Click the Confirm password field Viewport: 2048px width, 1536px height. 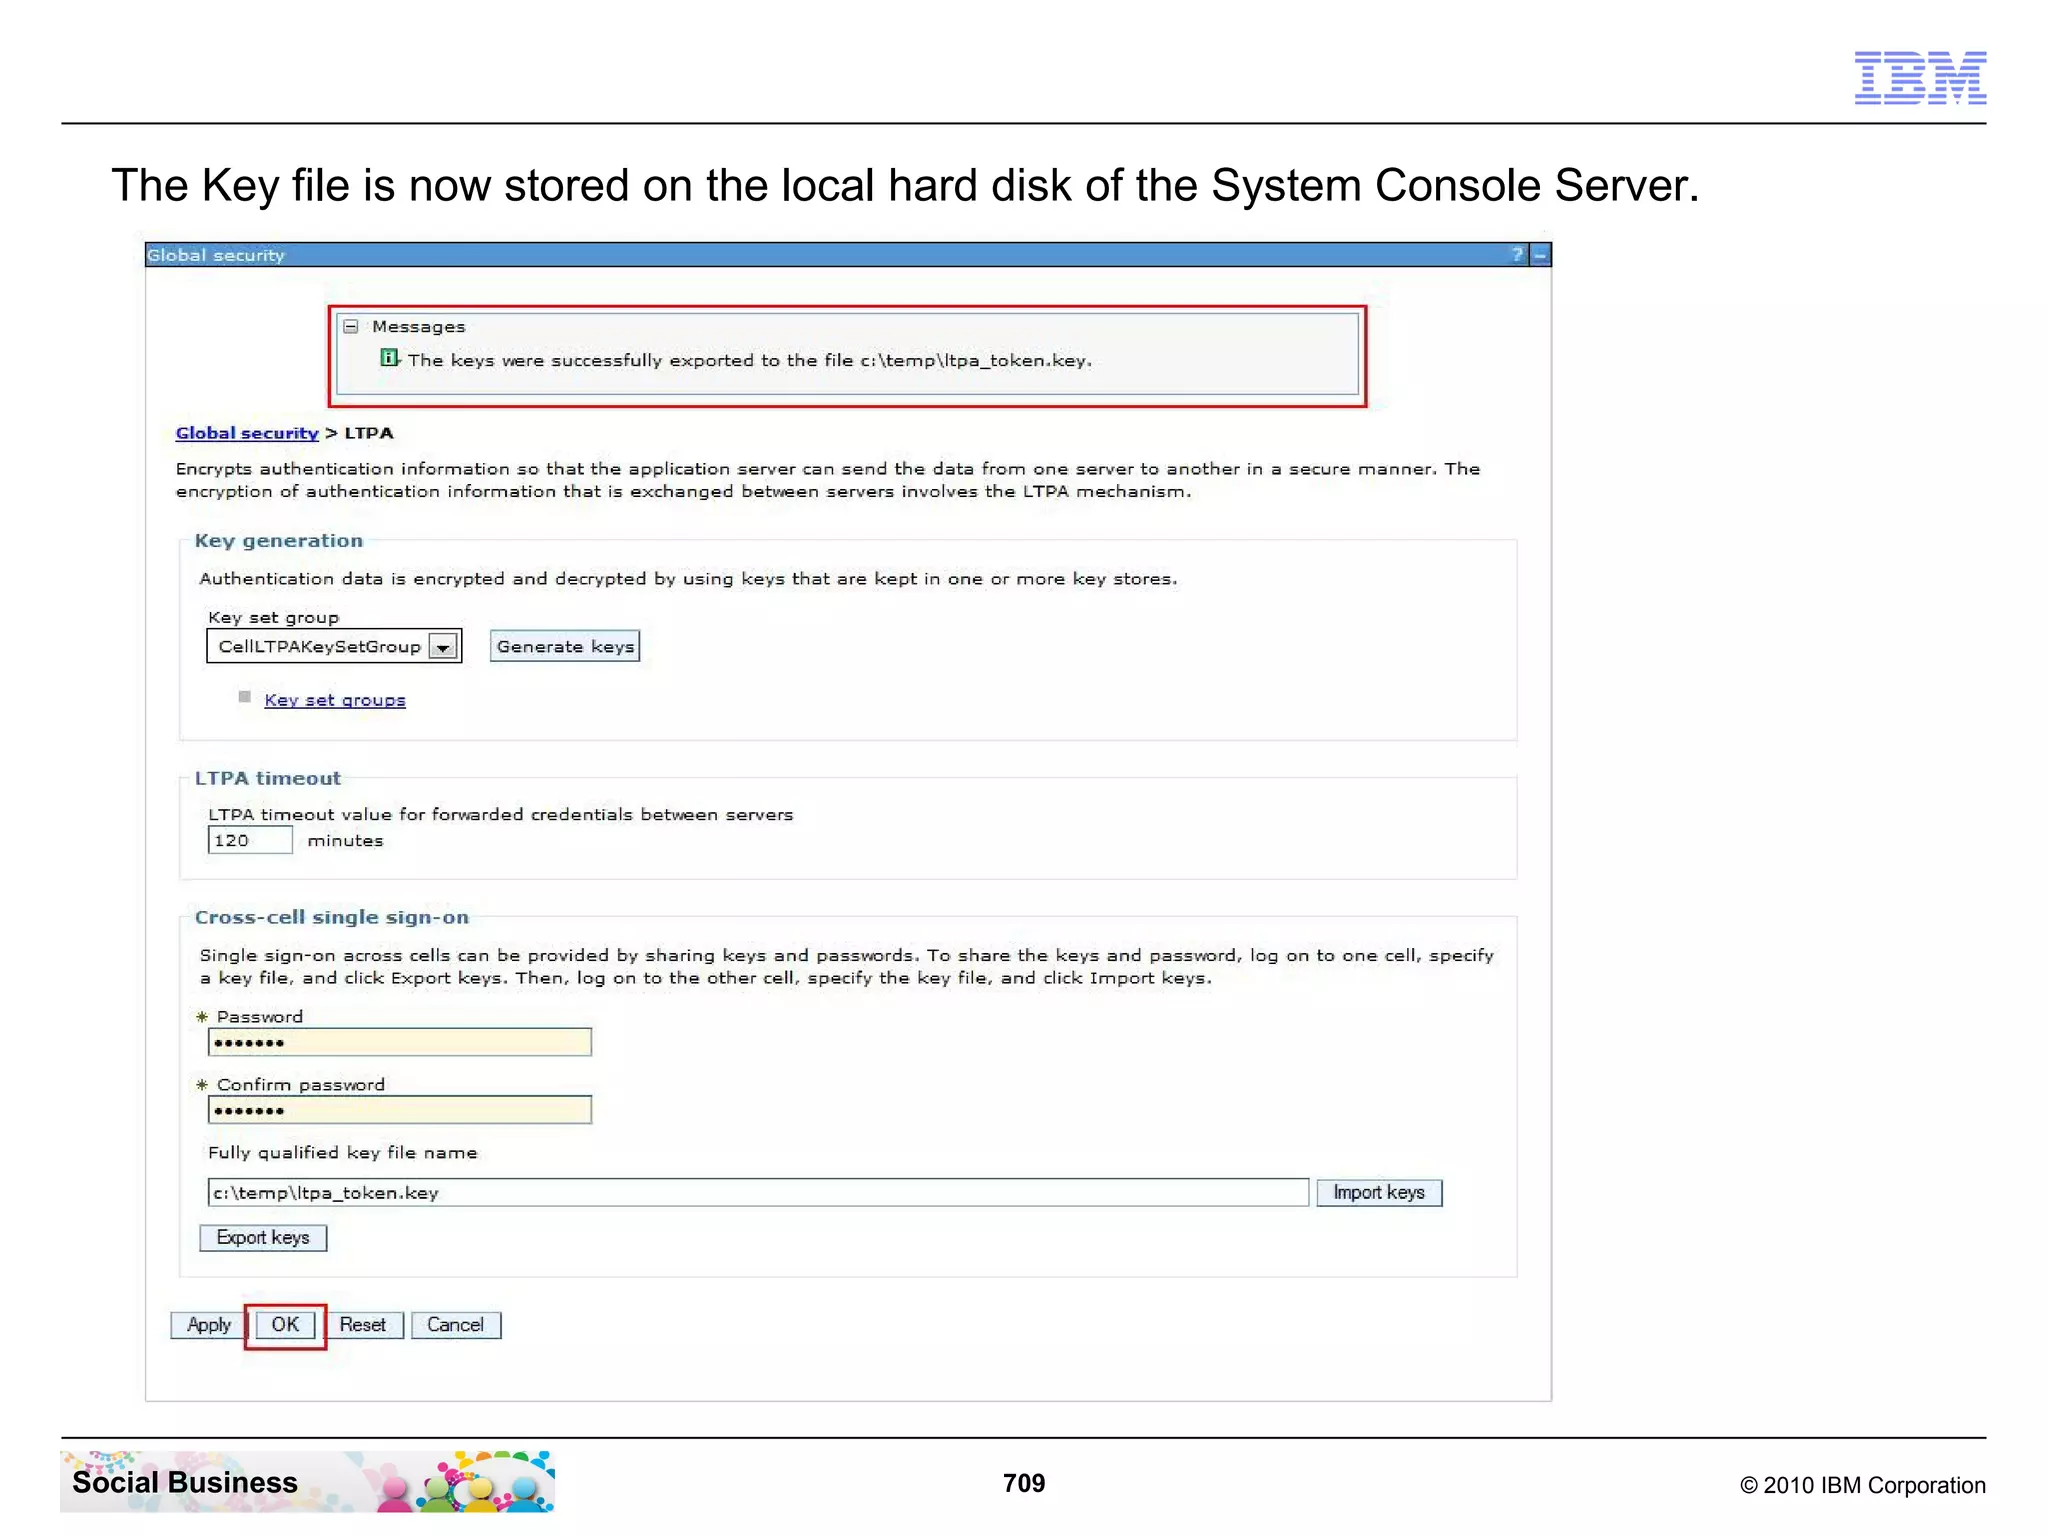click(x=400, y=1110)
